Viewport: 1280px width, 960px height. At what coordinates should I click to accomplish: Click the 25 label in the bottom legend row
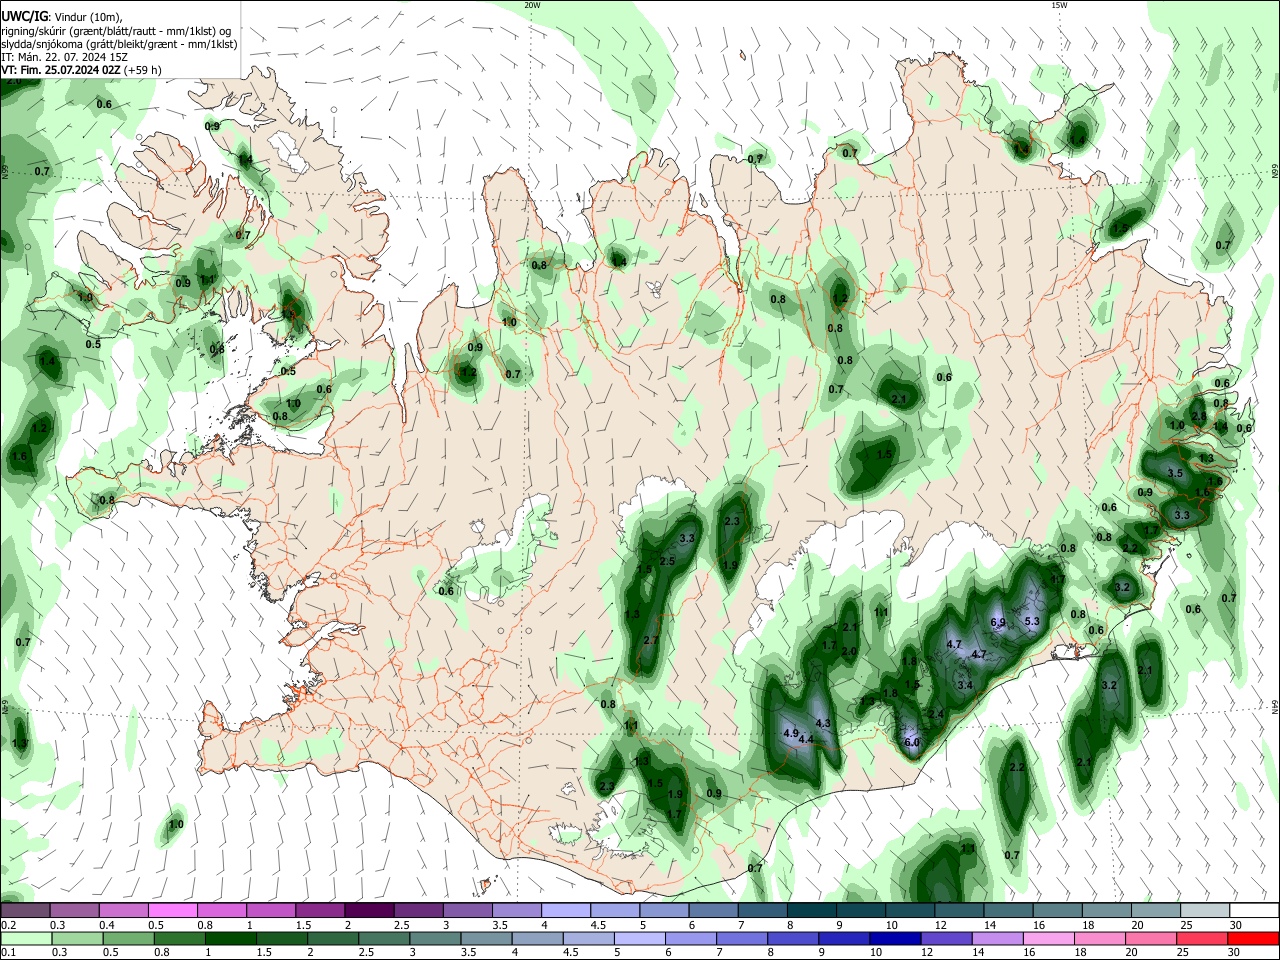pyautogui.click(x=1183, y=952)
